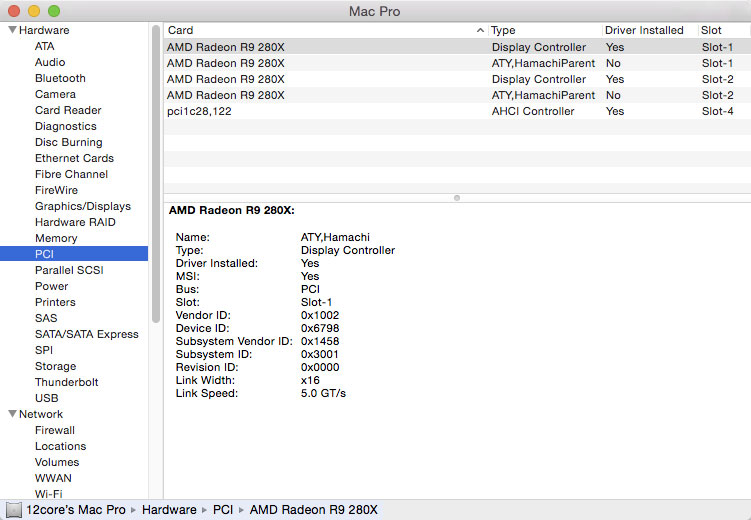
Task: Select Power in the sidebar
Action: click(x=51, y=286)
